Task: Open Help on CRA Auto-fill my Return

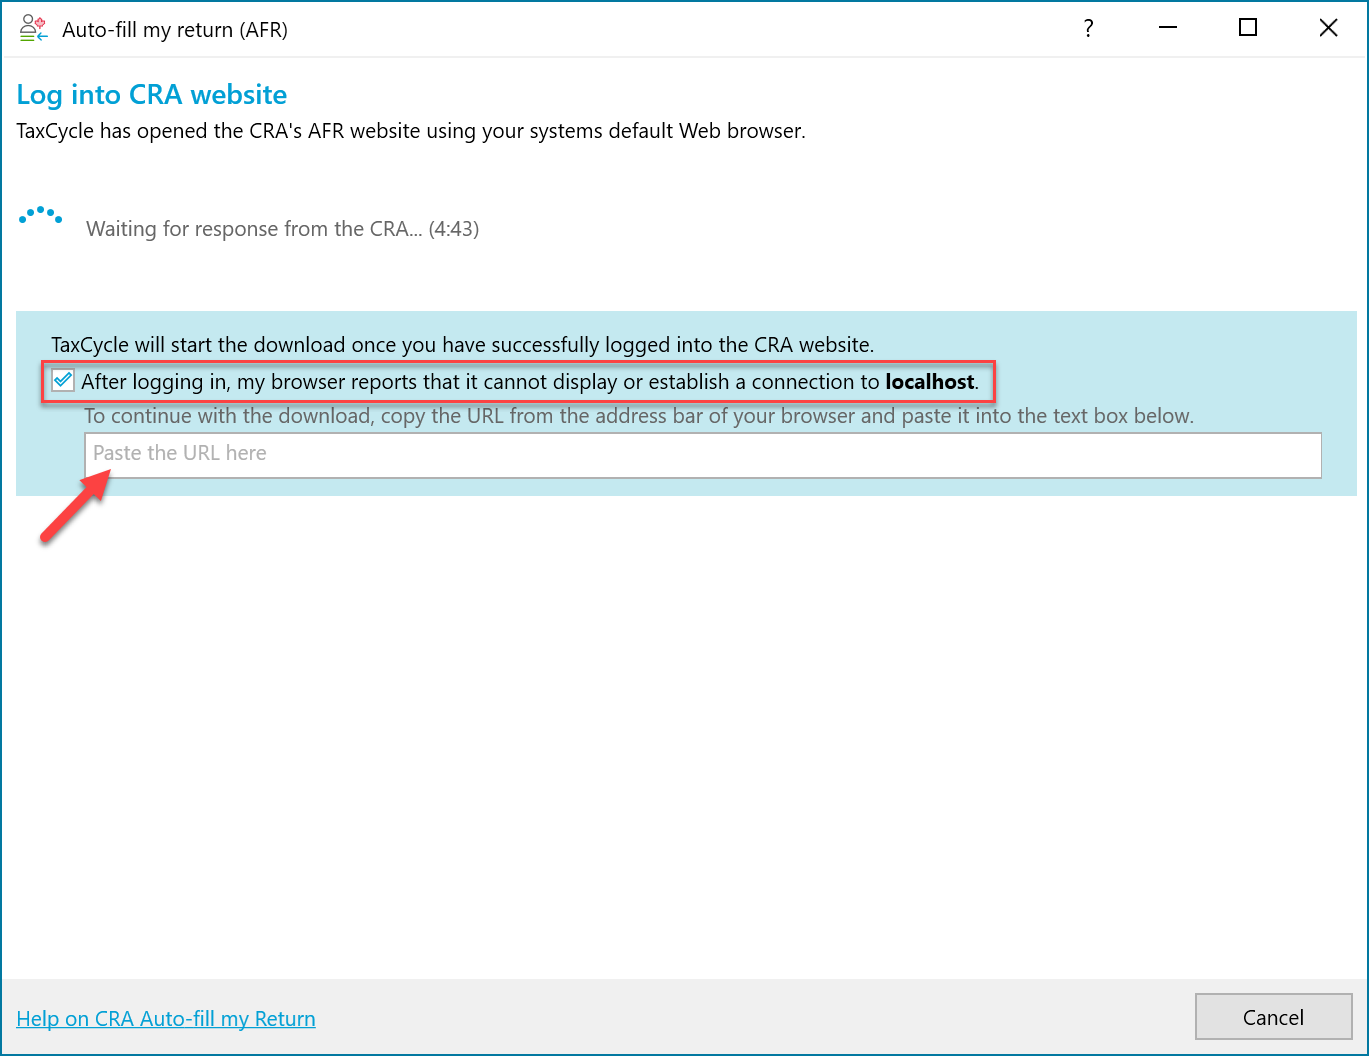Action: (166, 1018)
